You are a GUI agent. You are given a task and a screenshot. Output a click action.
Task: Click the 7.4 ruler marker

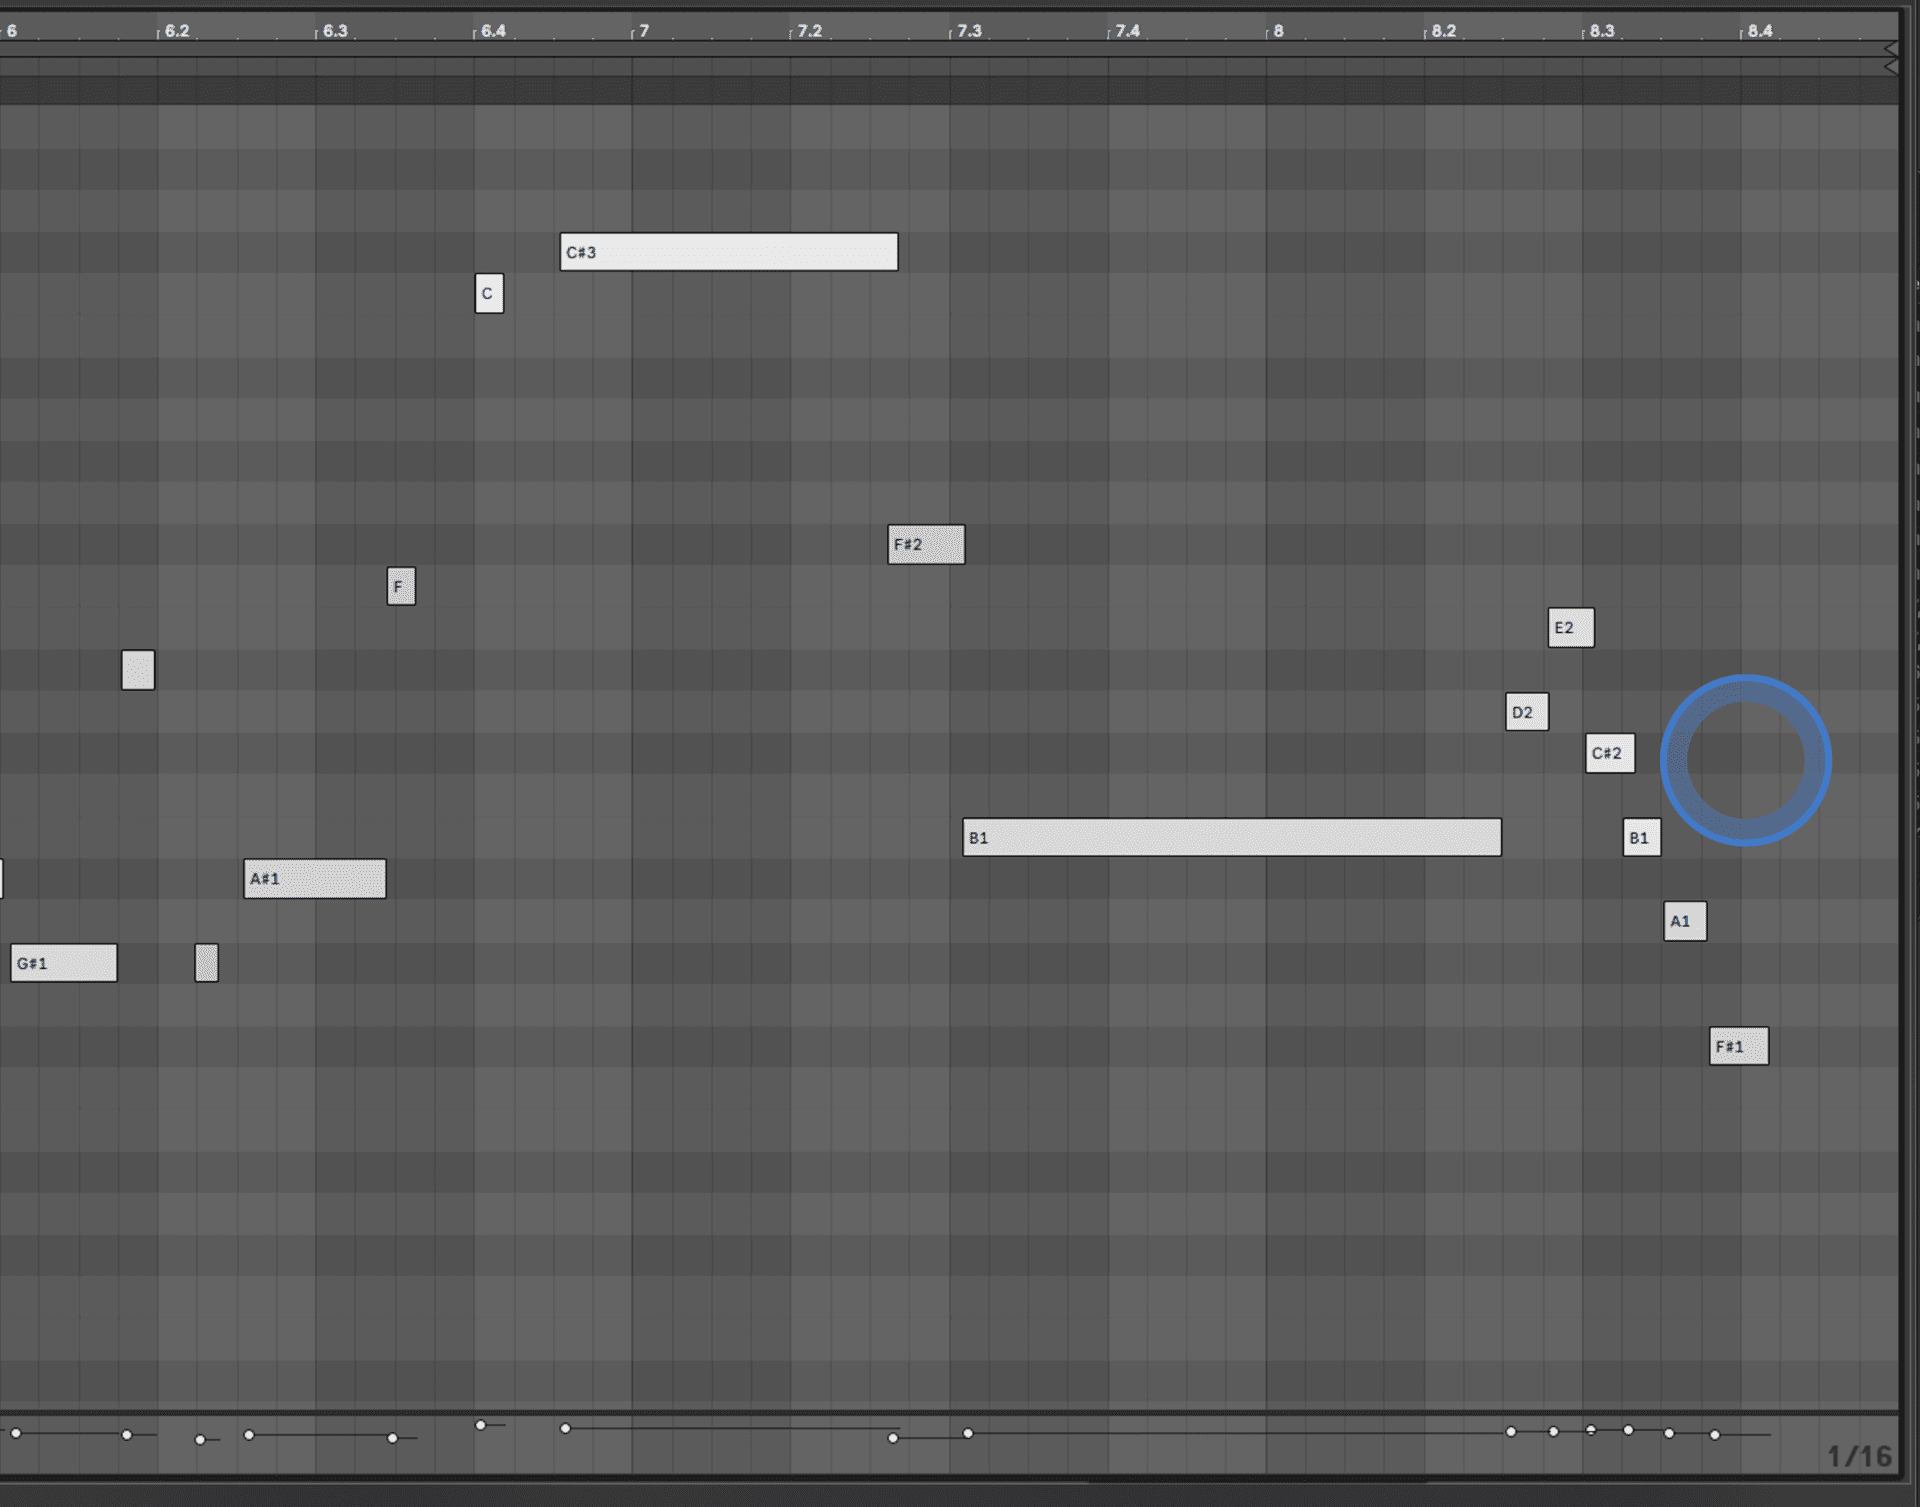point(1127,31)
